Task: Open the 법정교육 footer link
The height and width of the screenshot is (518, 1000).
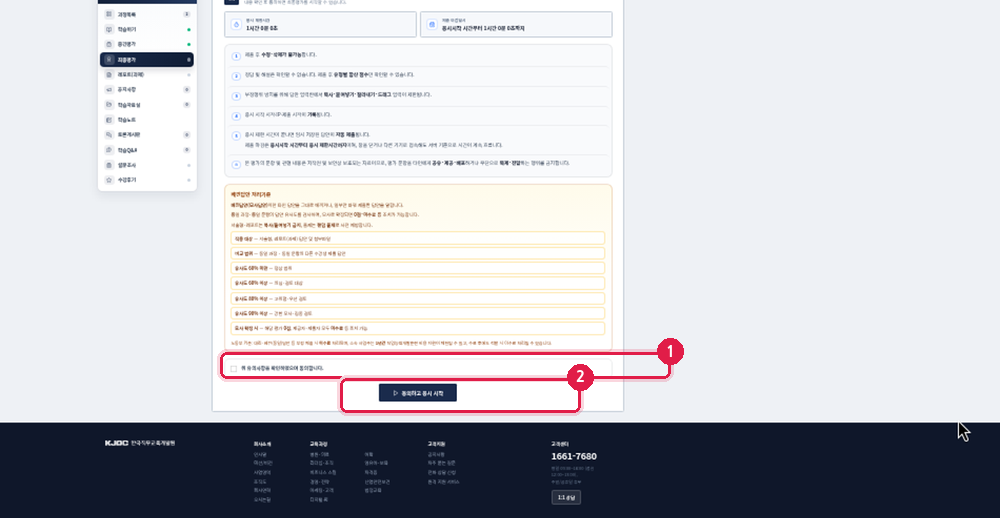Action: 372,491
